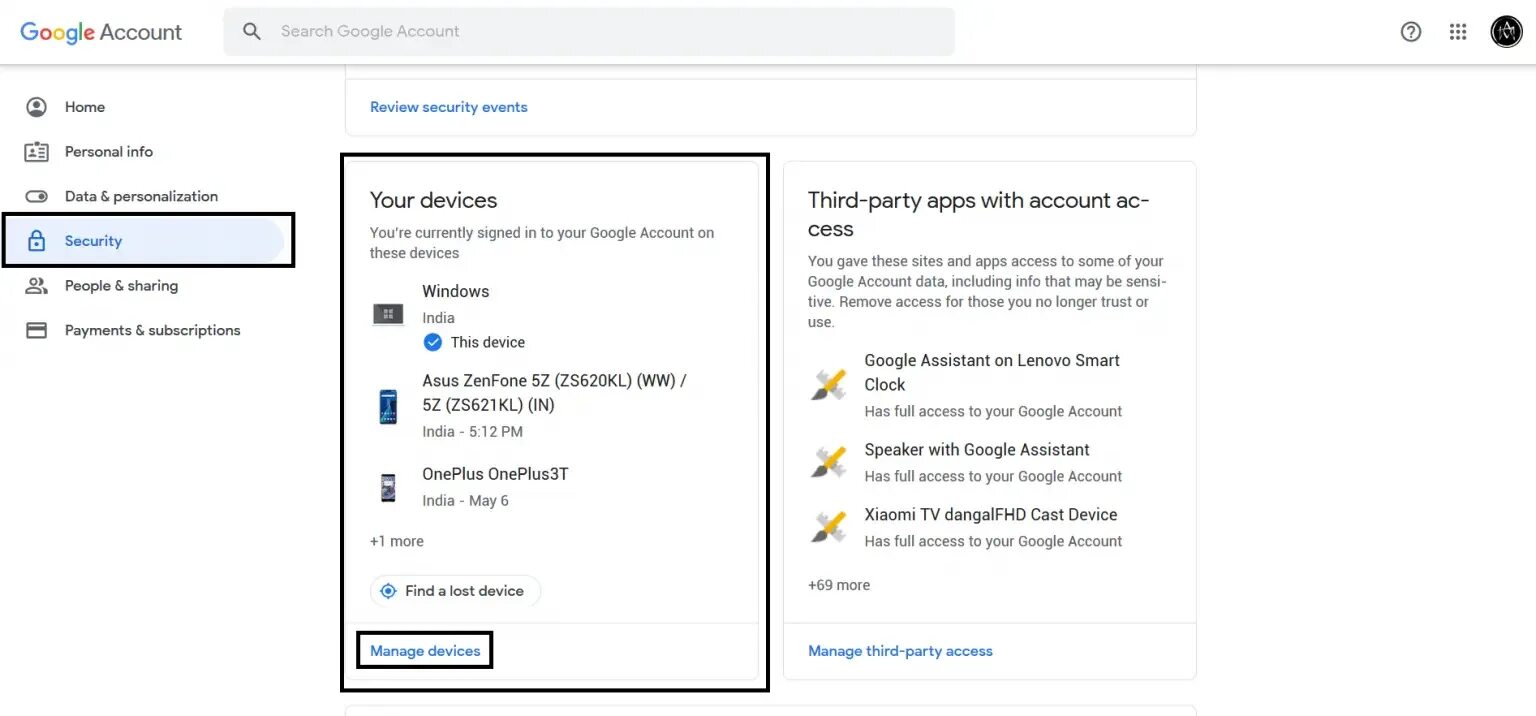Click the Speaker with Google Assistant app icon
The width and height of the screenshot is (1536, 716).
[x=827, y=461]
